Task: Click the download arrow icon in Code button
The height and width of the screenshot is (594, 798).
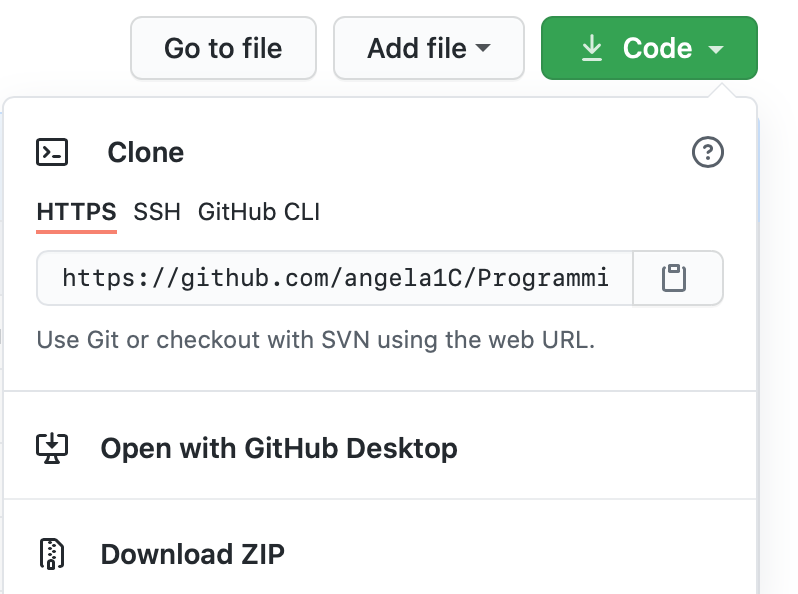Action: tap(591, 48)
